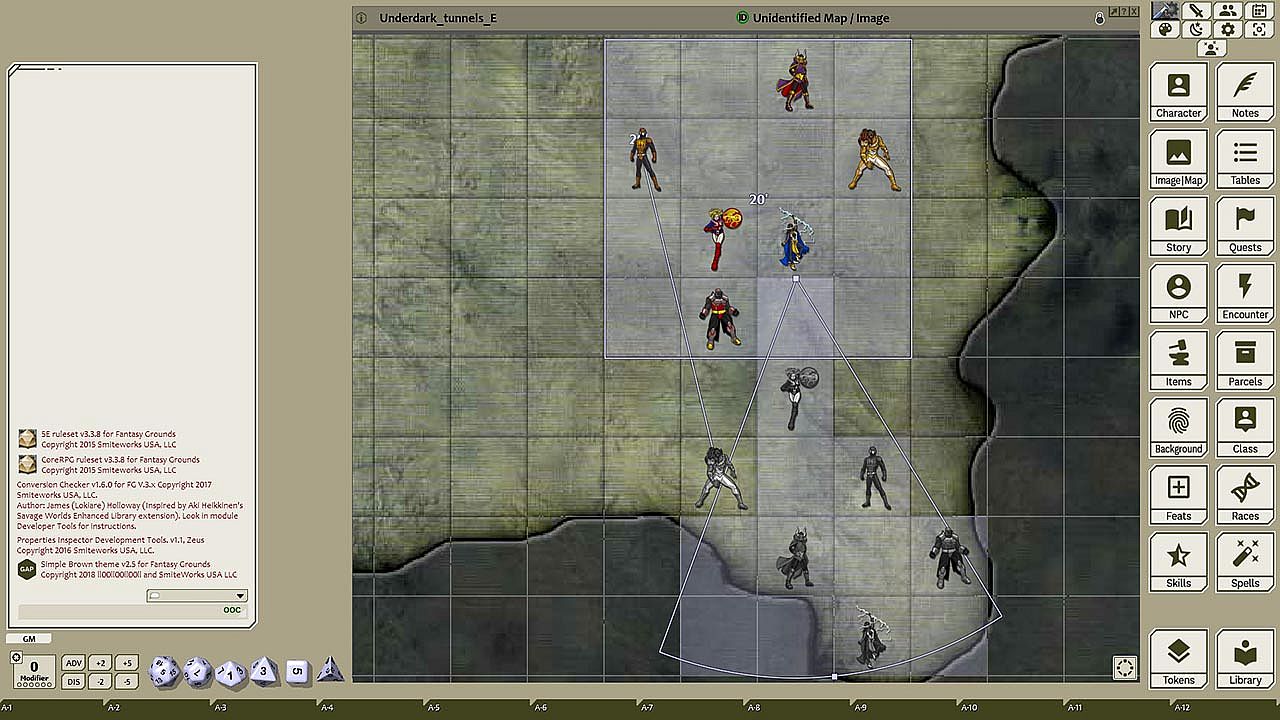Open the Parcels list

point(1245,360)
